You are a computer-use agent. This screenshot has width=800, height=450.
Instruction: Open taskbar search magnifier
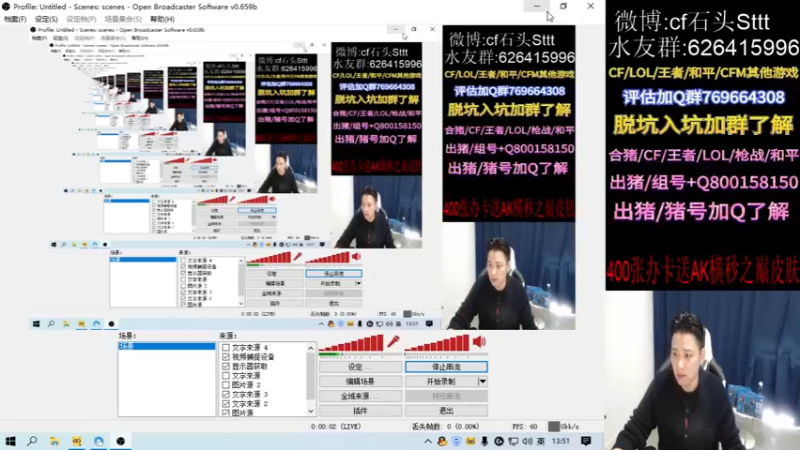tap(32, 441)
